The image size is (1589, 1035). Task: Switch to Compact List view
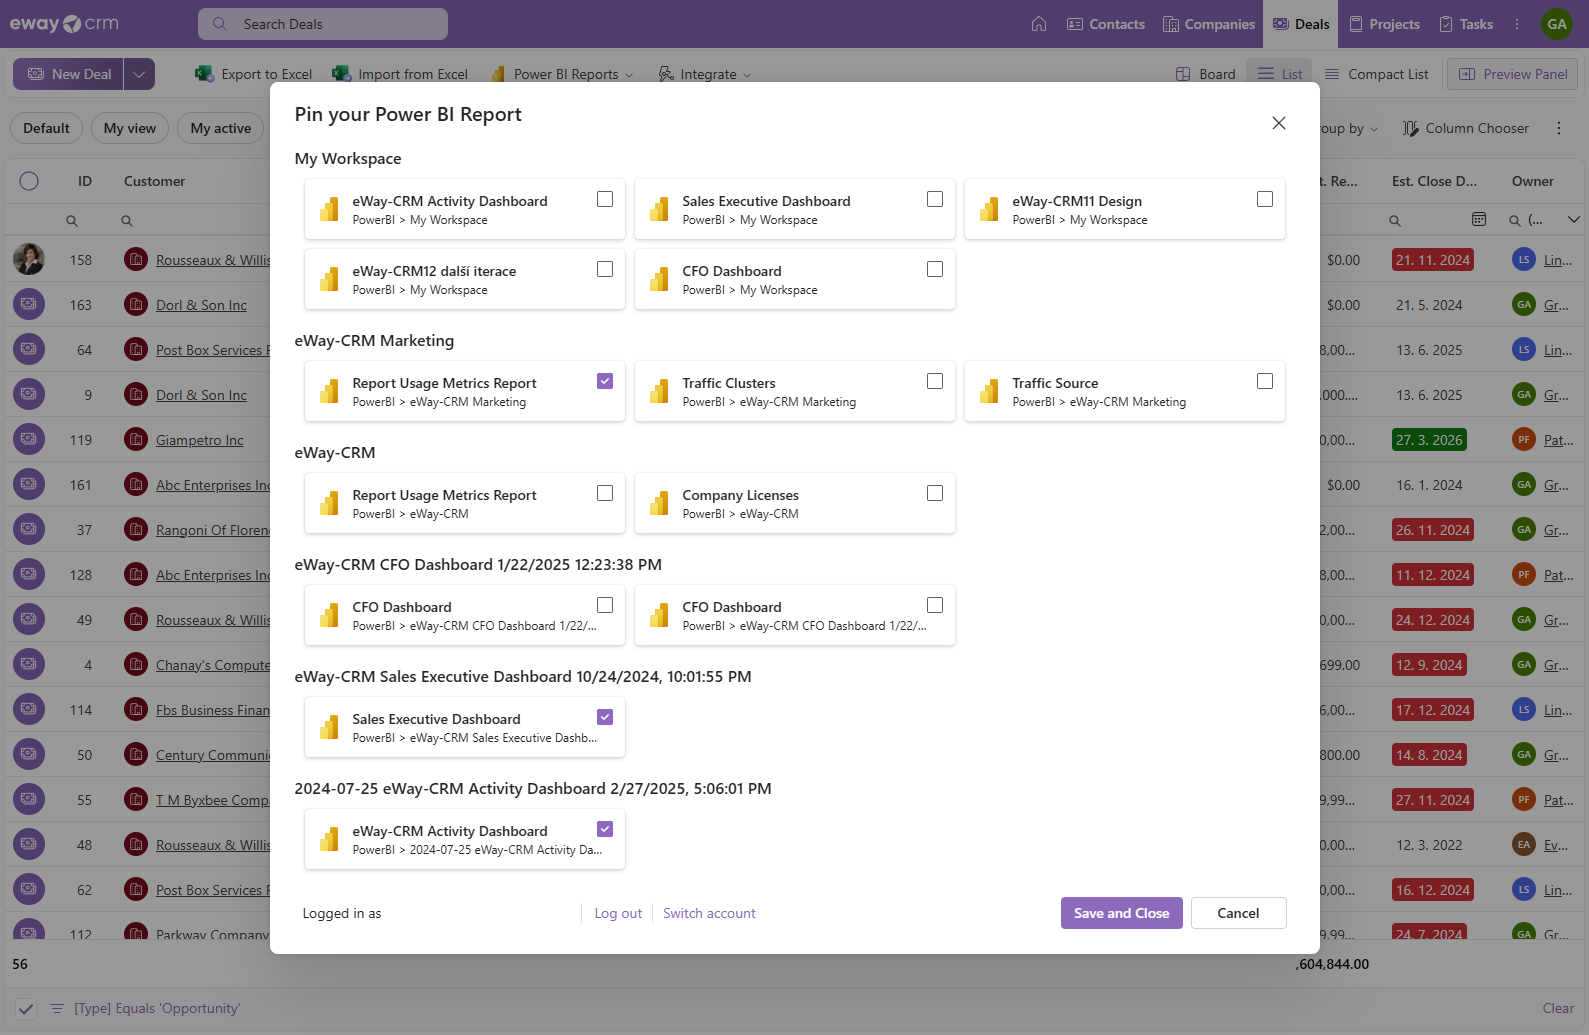pos(1376,74)
